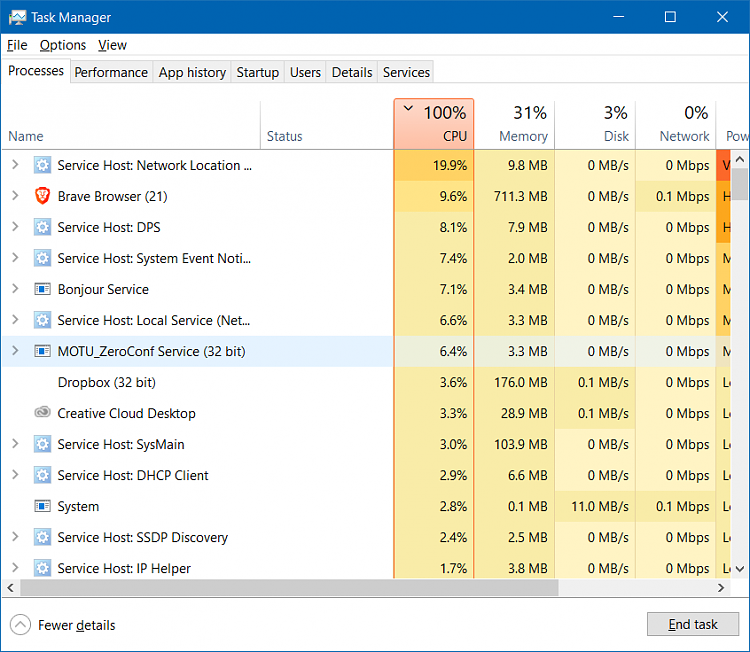Expand the Brave Browser (21) process group
This screenshot has height=652, width=750.
[x=14, y=196]
